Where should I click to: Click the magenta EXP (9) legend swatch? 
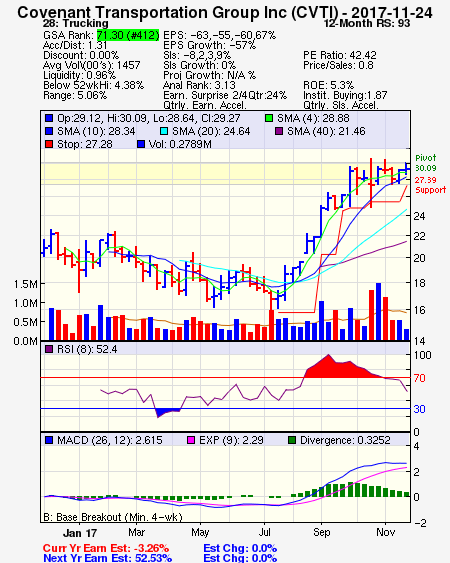pyautogui.click(x=191, y=440)
